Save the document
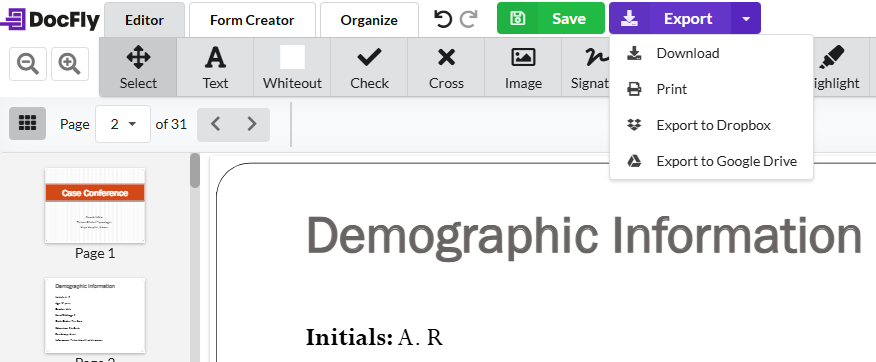This screenshot has height=362, width=876. [551, 18]
